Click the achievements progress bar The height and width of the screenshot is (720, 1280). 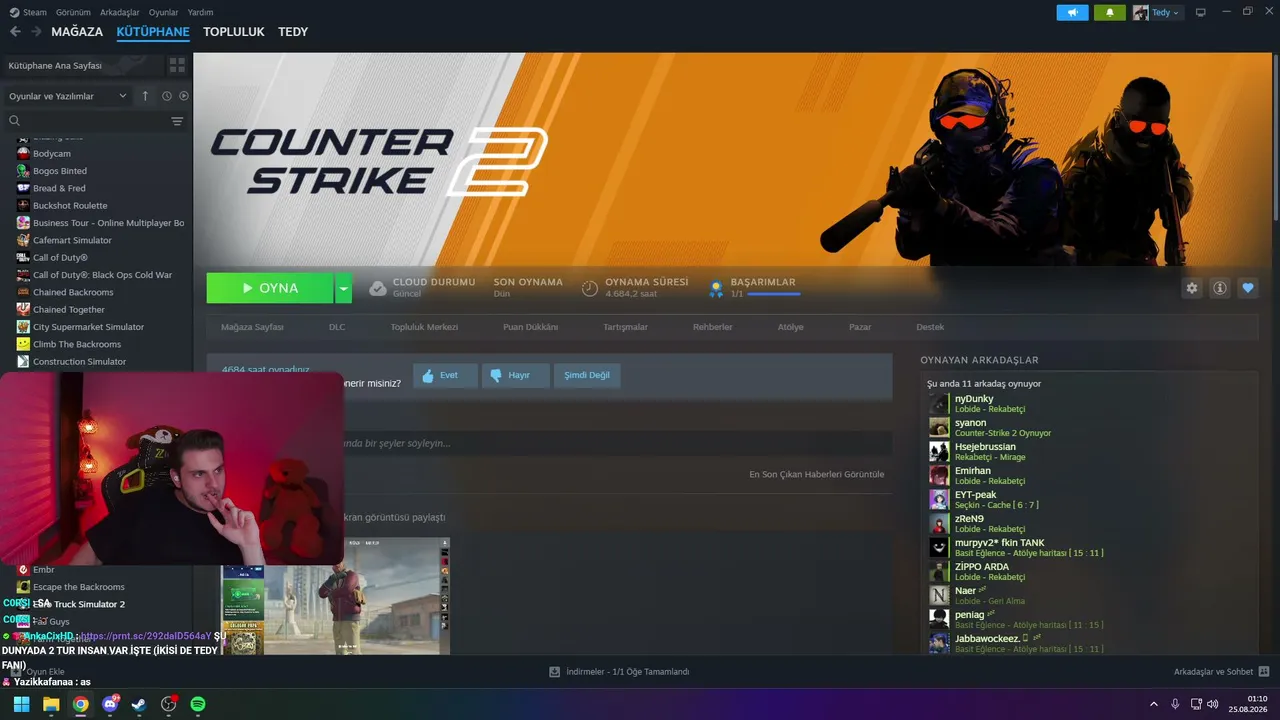tap(773, 294)
